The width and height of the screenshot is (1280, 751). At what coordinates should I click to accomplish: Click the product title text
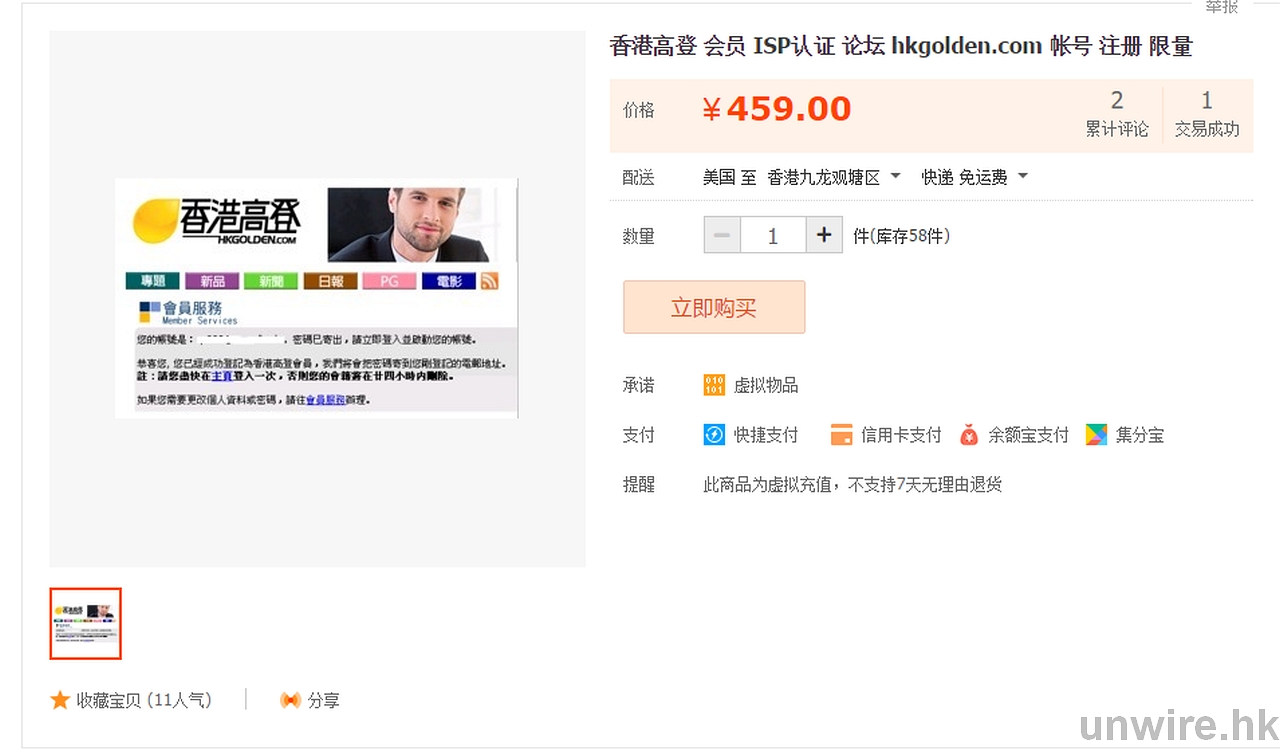900,46
